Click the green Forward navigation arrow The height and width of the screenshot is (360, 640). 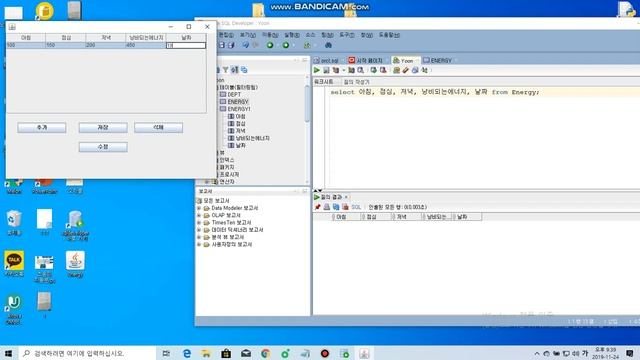click(286, 45)
